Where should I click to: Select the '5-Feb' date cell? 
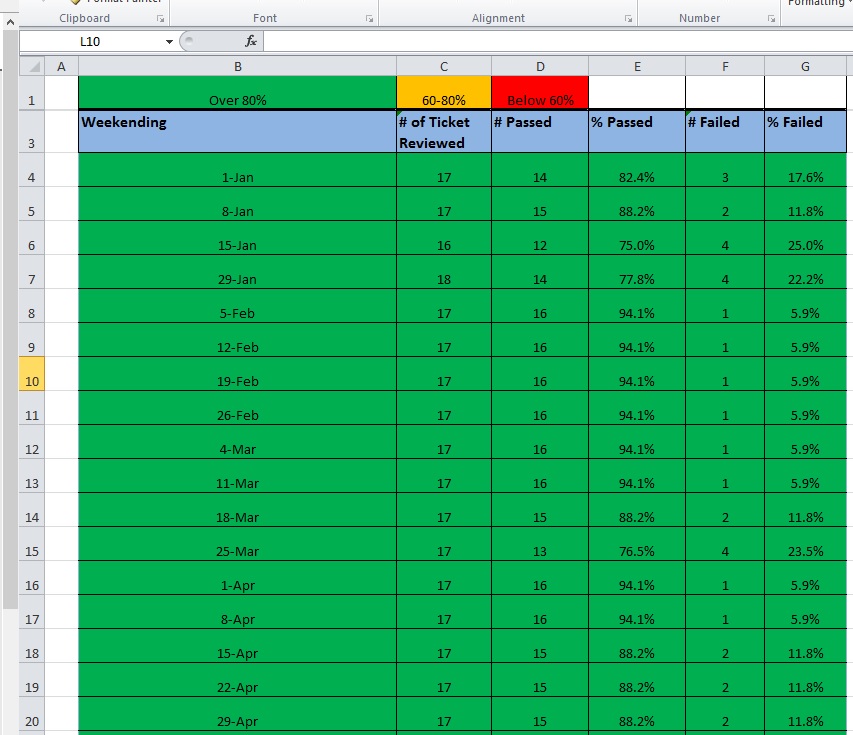click(238, 306)
